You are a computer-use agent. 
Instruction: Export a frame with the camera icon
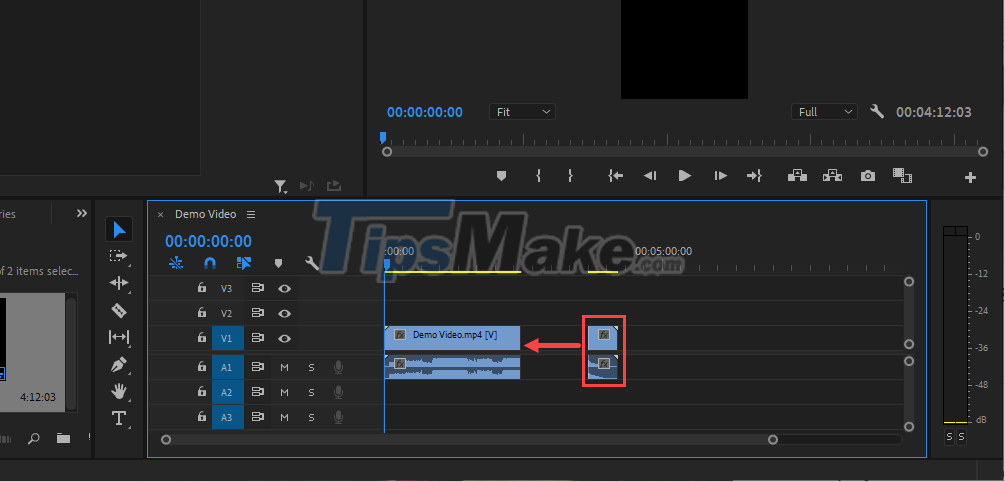[x=868, y=176]
